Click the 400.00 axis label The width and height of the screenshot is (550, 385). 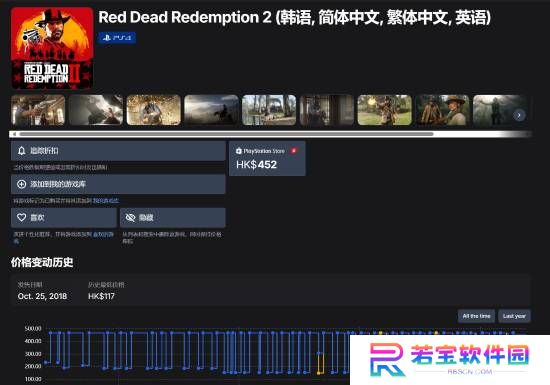click(x=33, y=341)
